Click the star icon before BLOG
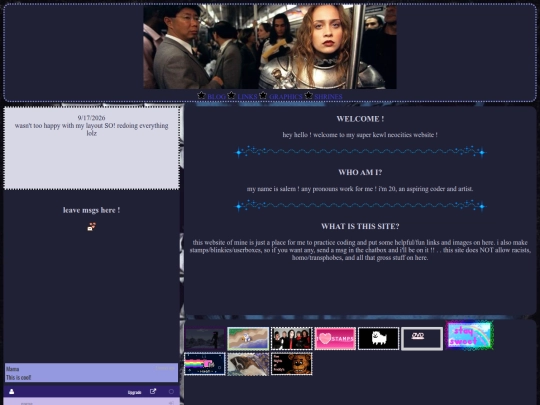The image size is (540, 405). [x=201, y=95]
